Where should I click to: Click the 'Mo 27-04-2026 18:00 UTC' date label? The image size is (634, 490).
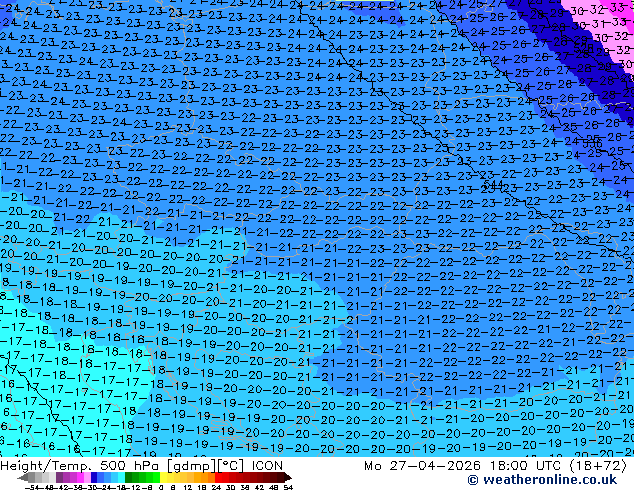coord(464,466)
